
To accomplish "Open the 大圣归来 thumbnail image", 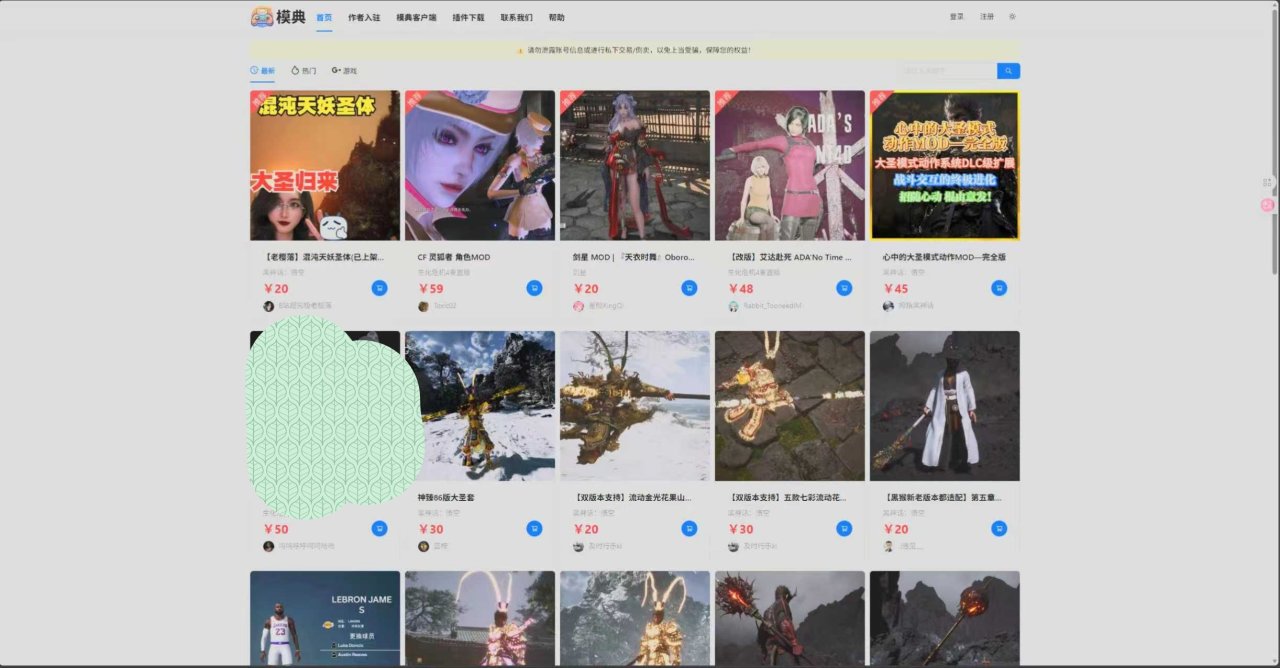I will click(325, 165).
